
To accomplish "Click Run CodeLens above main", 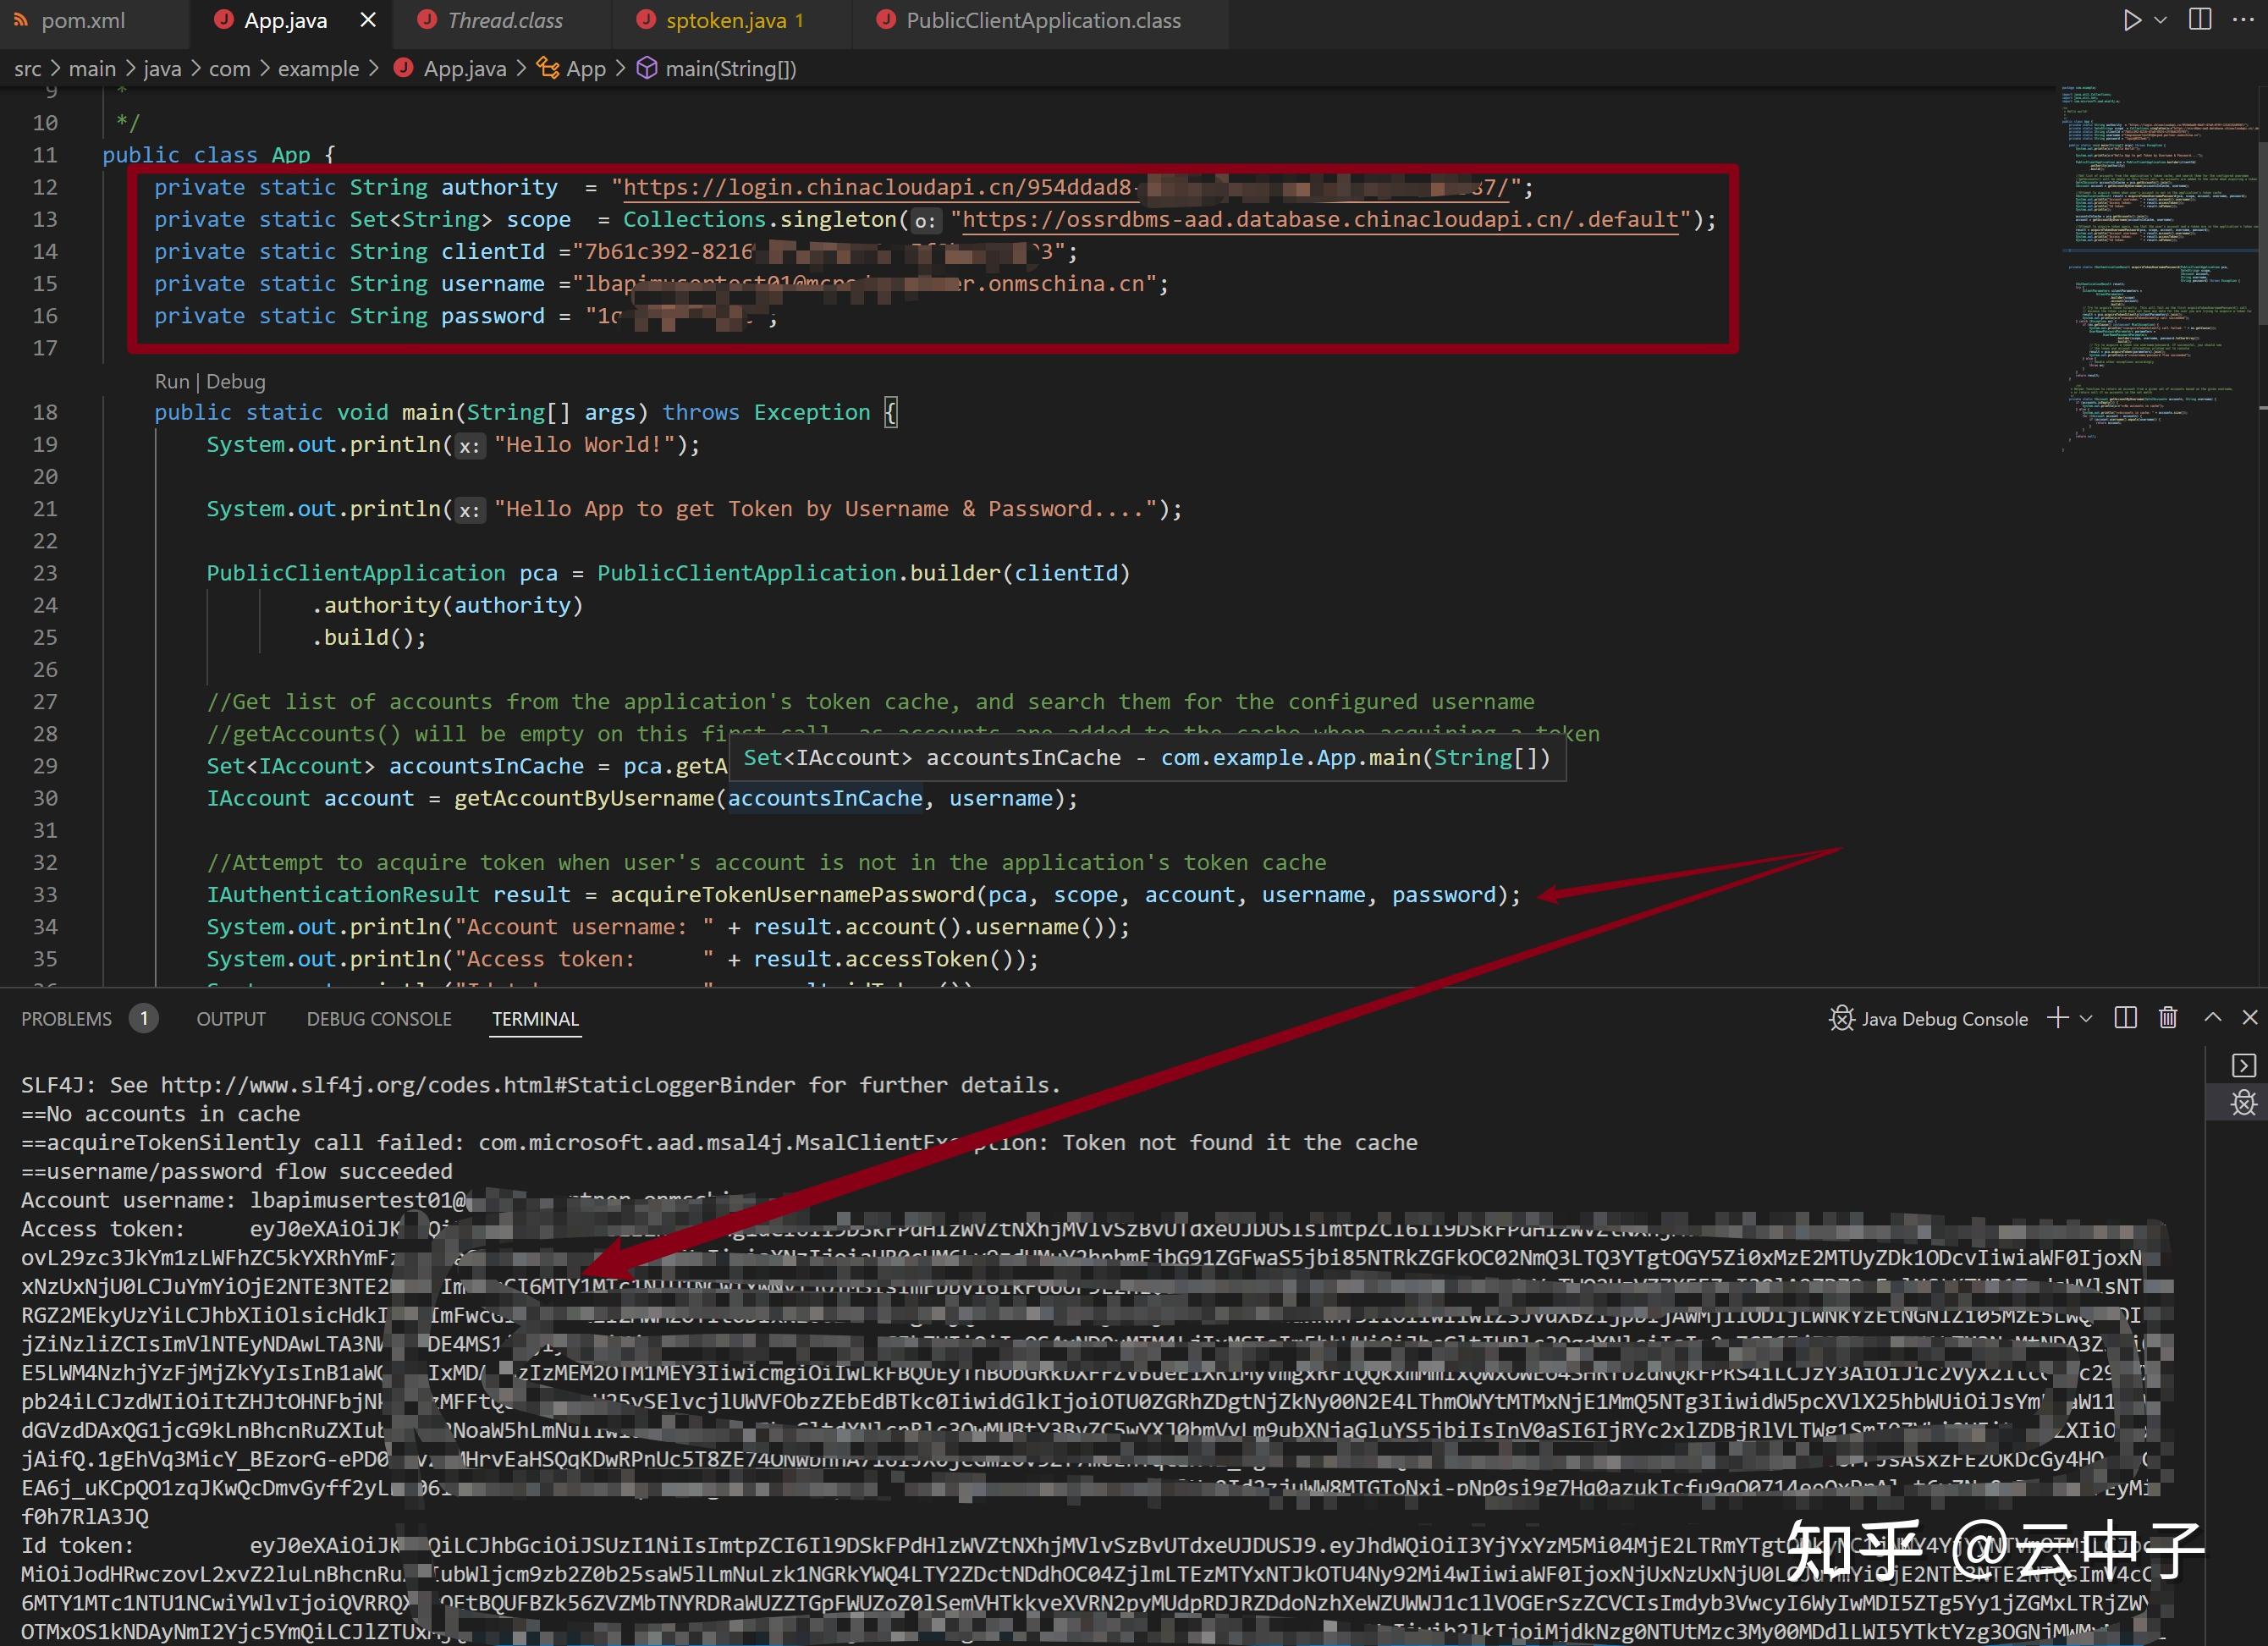I will (171, 381).
